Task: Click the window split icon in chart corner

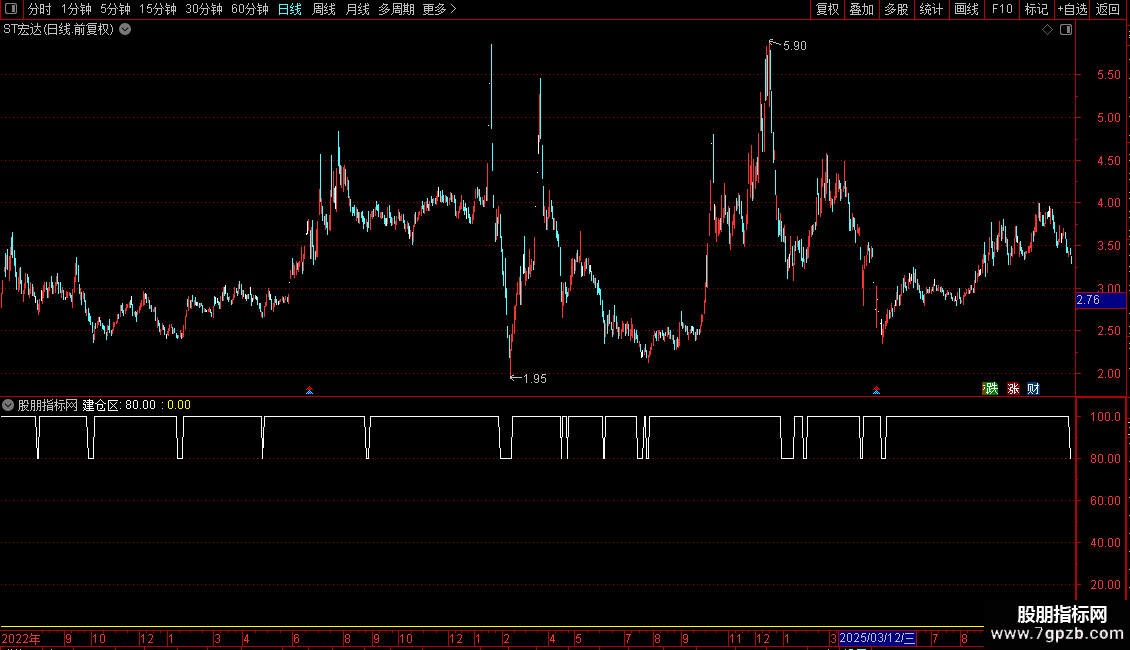Action: tap(1066, 30)
